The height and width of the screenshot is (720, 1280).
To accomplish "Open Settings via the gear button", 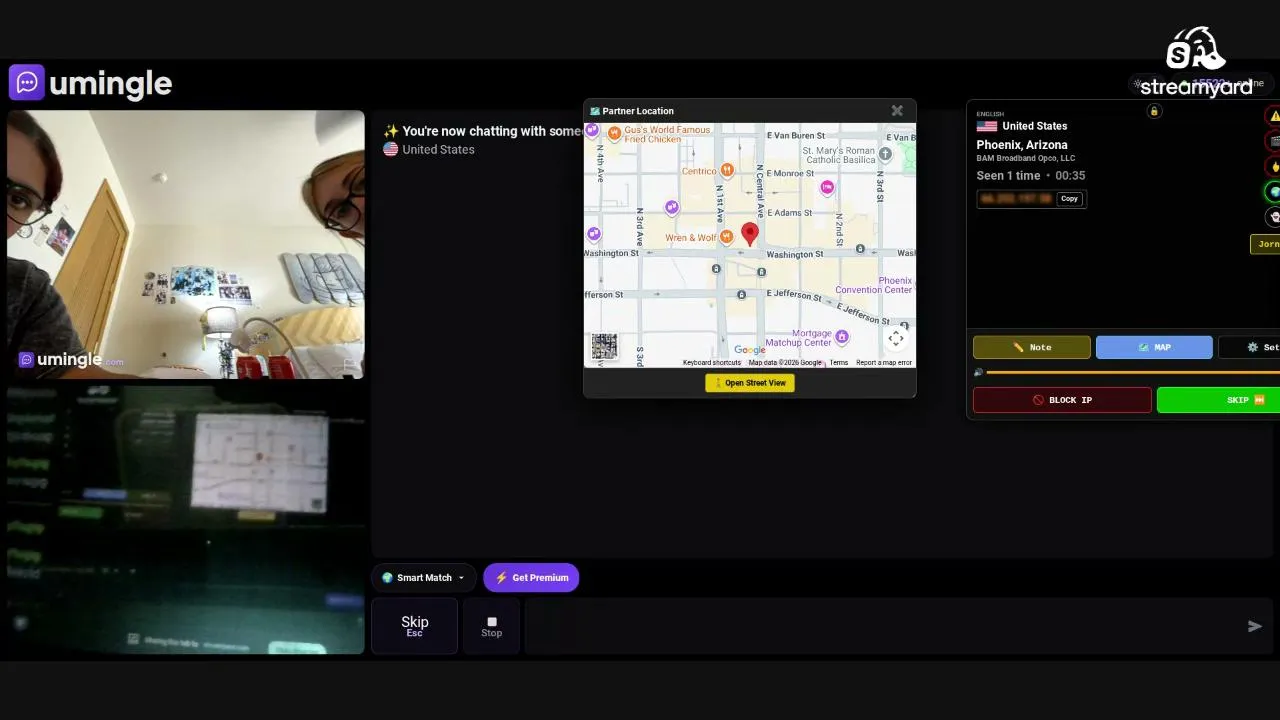I will click(1250, 348).
